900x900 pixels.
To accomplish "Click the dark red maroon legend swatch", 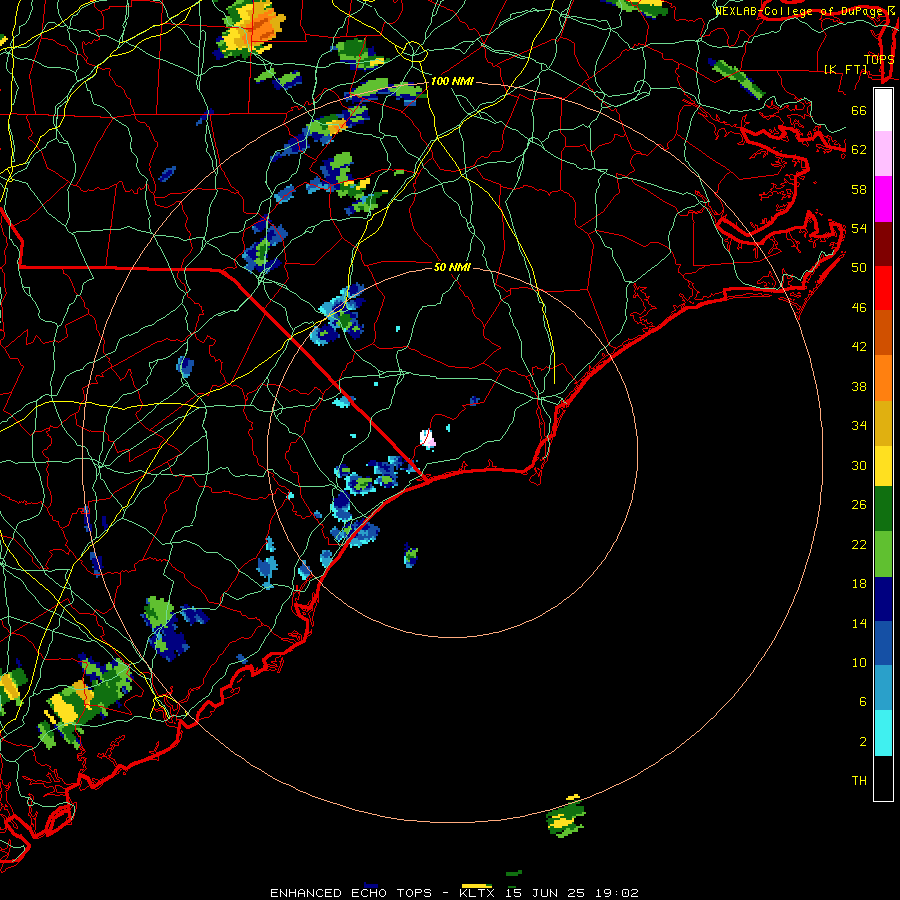I will (x=883, y=243).
